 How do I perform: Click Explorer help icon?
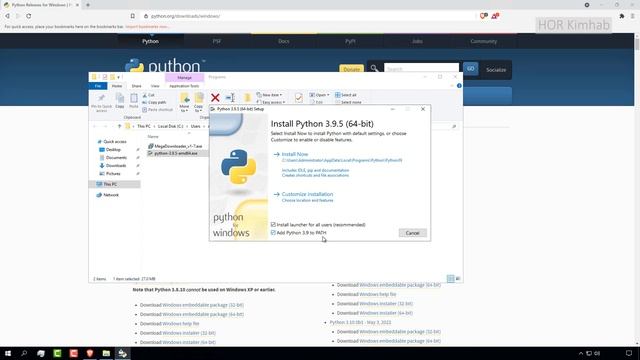click(x=459, y=86)
